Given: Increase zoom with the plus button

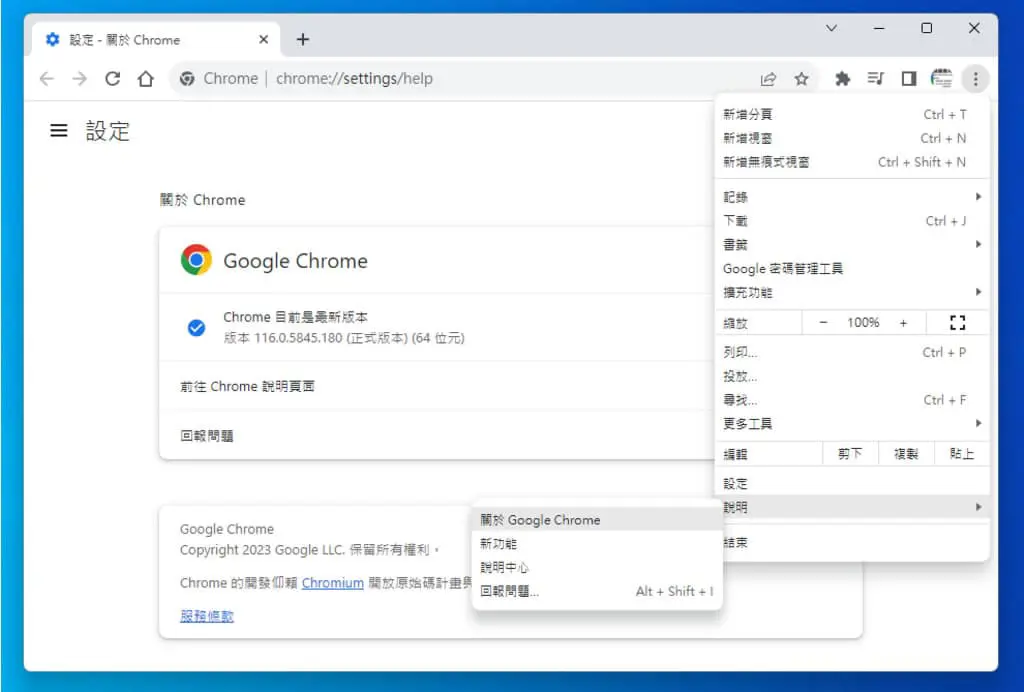Looking at the screenshot, I should pyautogui.click(x=903, y=322).
